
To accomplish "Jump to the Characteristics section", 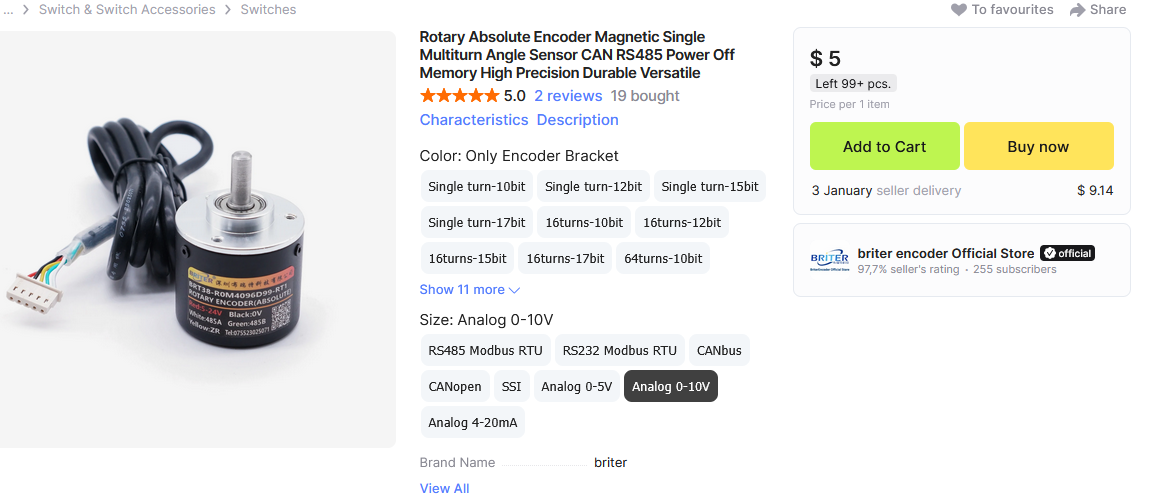I will [474, 120].
